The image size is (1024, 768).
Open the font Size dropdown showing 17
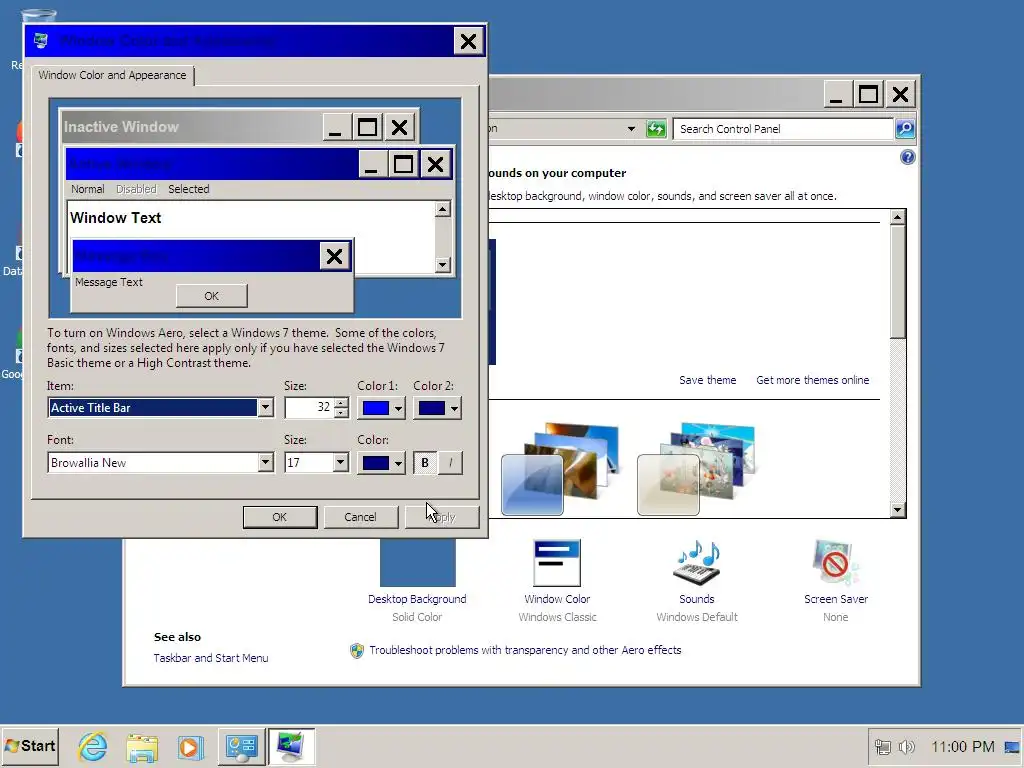pos(340,462)
